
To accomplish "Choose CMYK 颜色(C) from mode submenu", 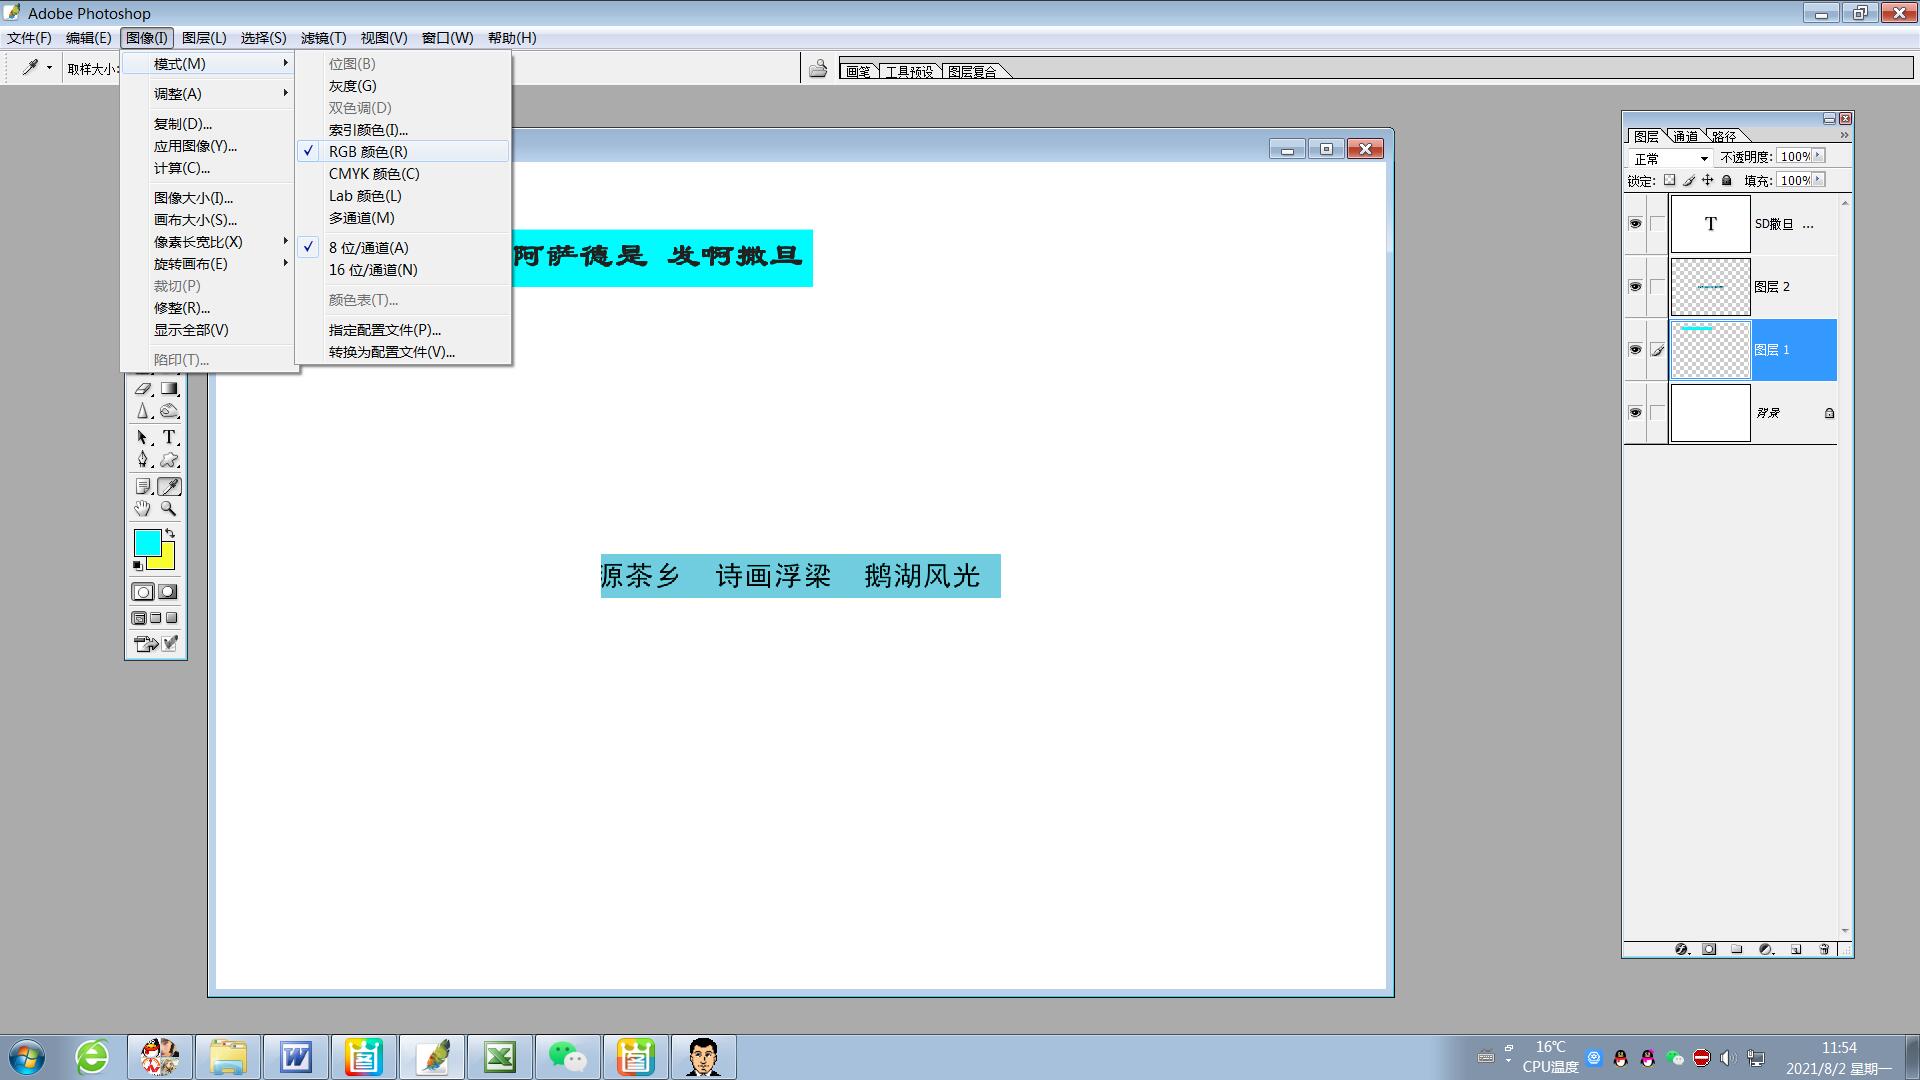I will [x=374, y=174].
